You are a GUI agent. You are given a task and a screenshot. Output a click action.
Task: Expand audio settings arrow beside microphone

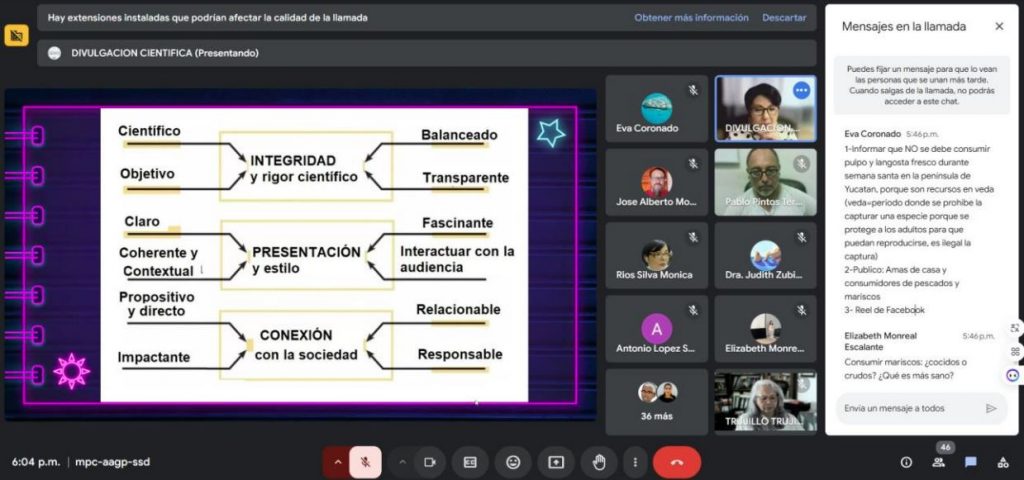coord(337,462)
